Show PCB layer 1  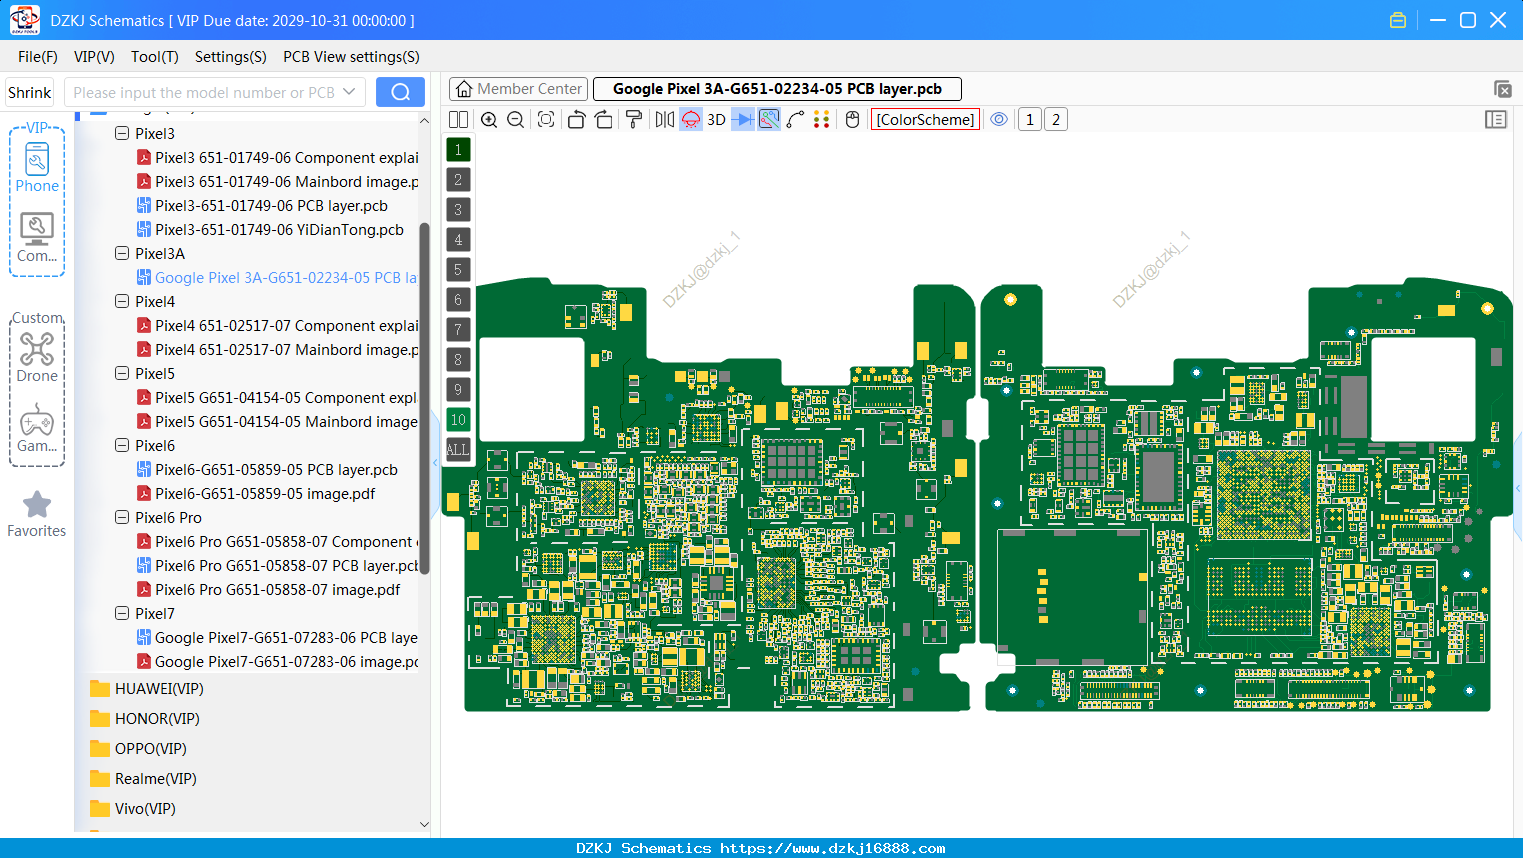pos(458,149)
